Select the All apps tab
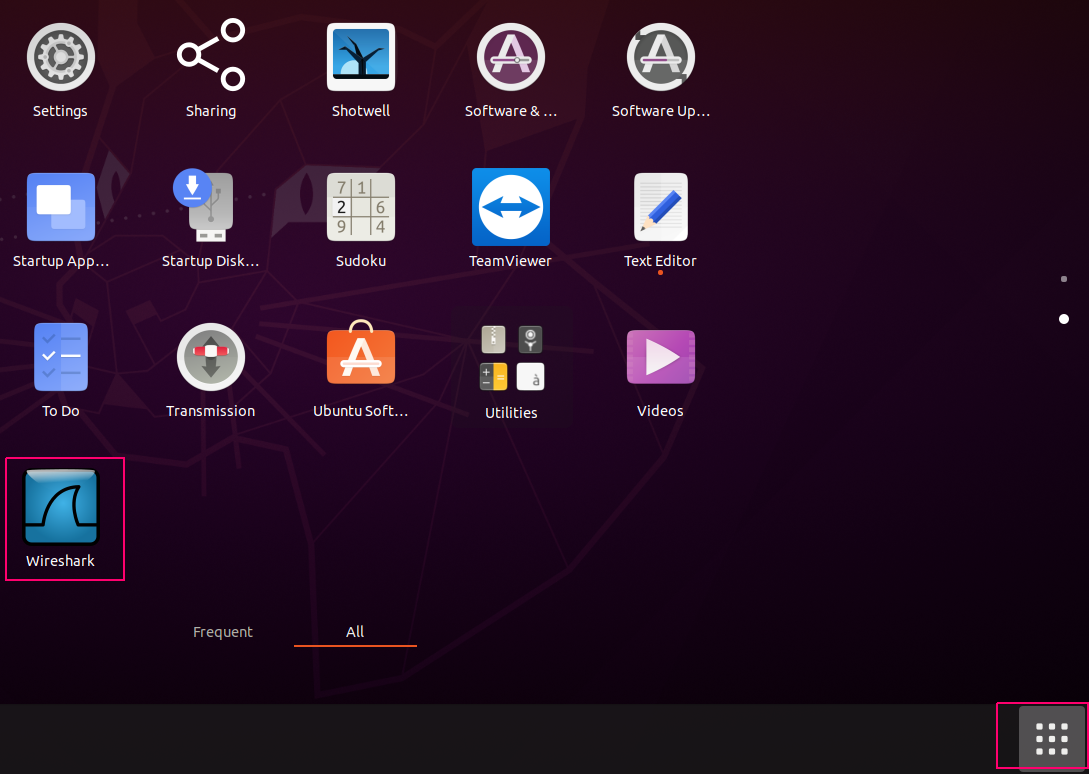This screenshot has width=1089, height=774. coord(355,632)
